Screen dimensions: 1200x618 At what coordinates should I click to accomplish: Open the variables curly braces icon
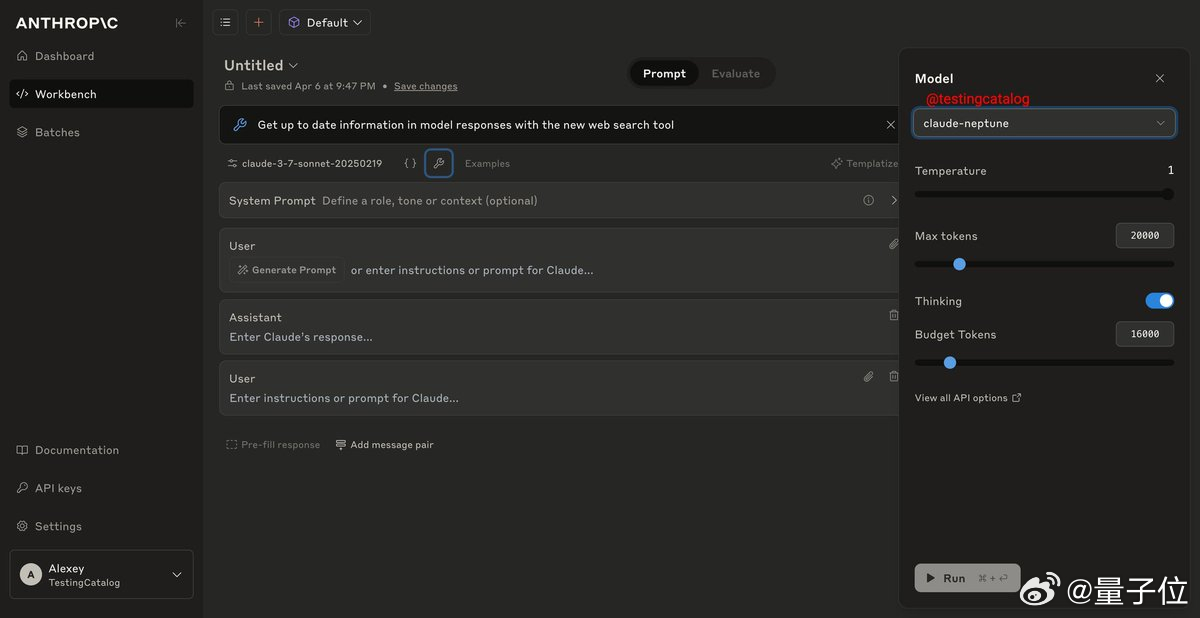pyautogui.click(x=410, y=163)
